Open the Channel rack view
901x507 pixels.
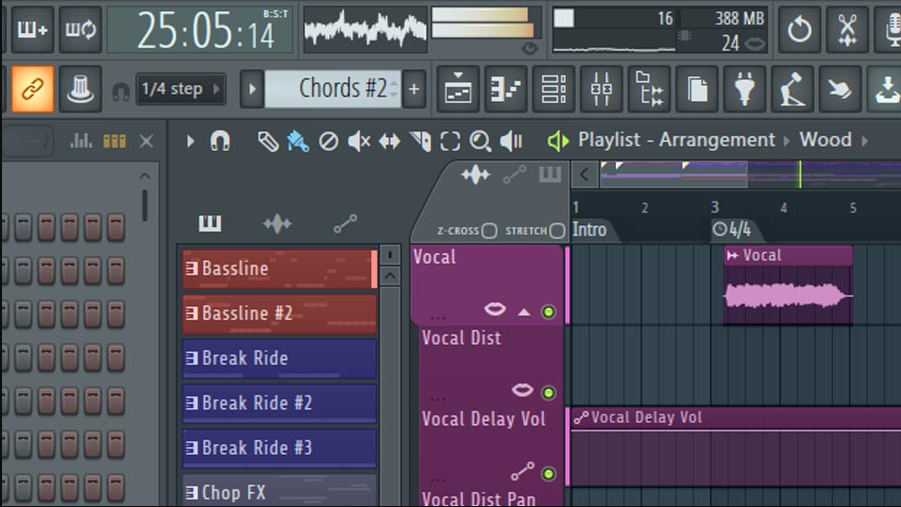[553, 89]
